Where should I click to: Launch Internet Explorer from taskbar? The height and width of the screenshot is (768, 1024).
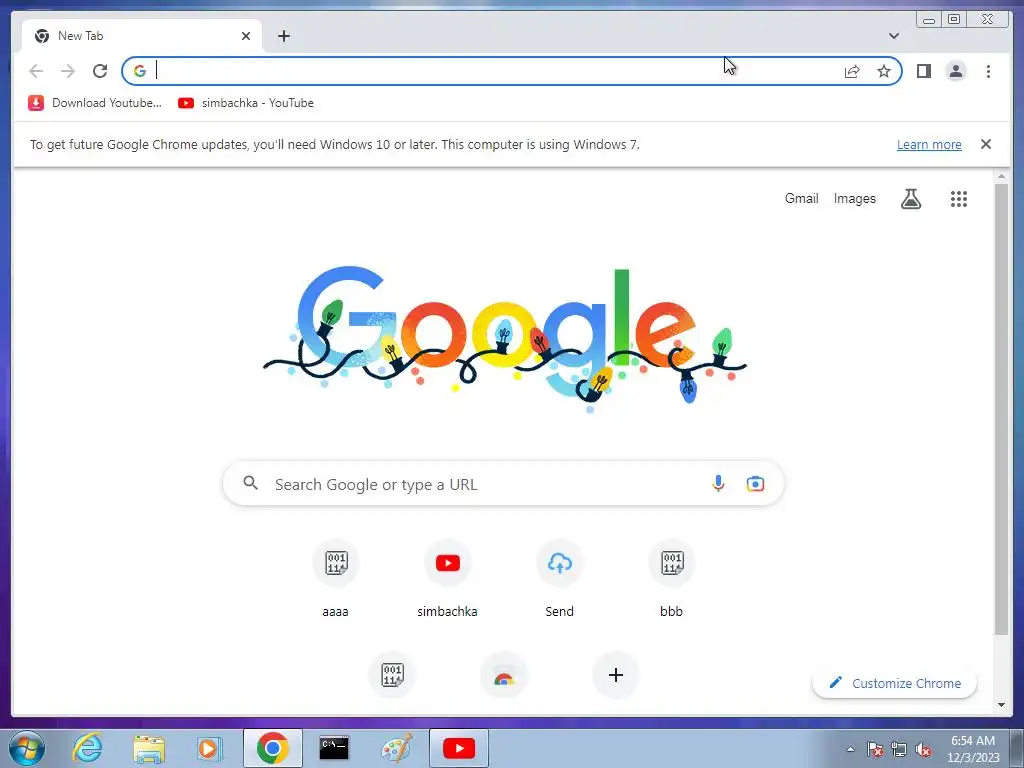pos(88,748)
